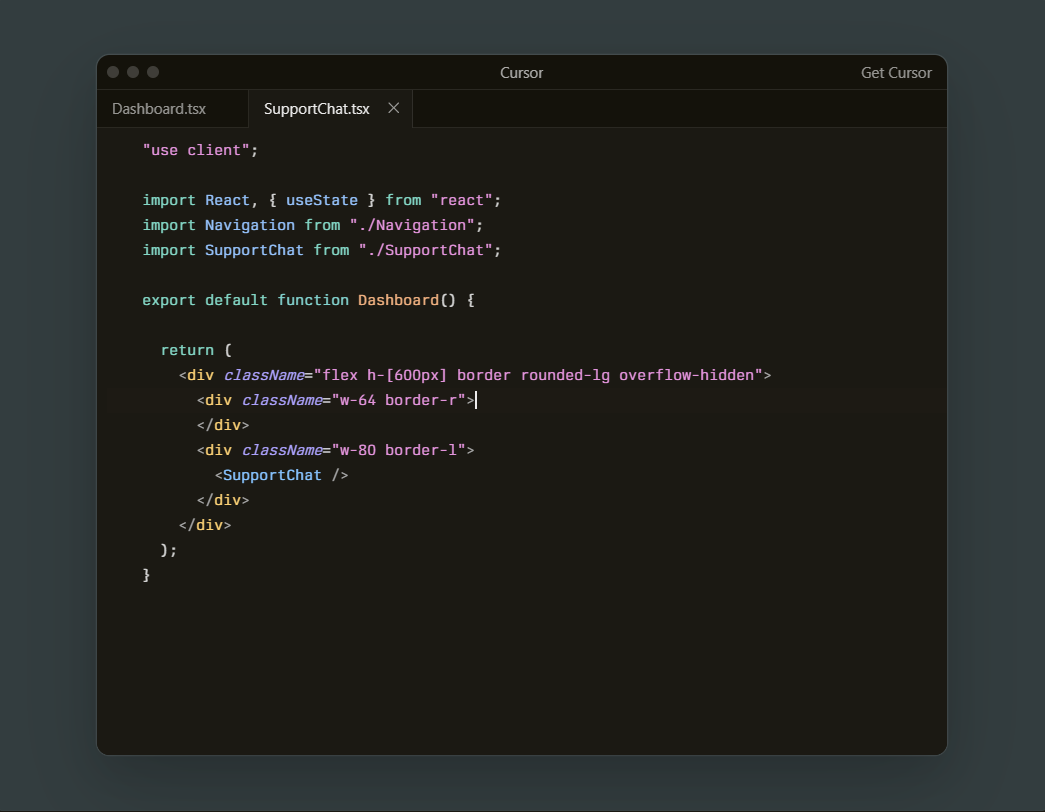Select the SupportChat JSX component tag
Image resolution: width=1045 pixels, height=812 pixels.
(281, 474)
